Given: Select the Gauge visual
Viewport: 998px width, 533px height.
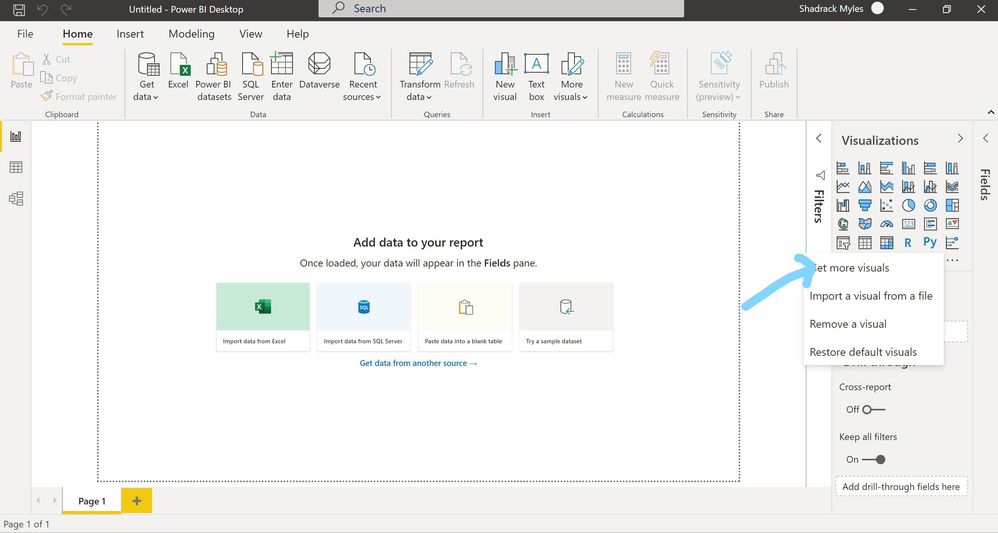Looking at the screenshot, I should [887, 224].
